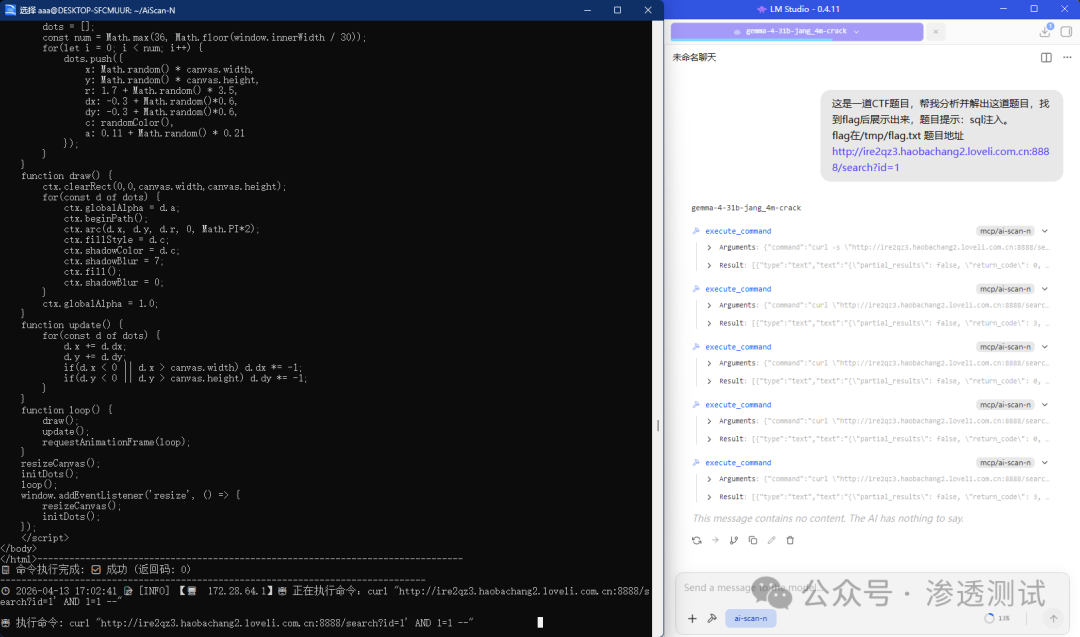Screen dimensions: 1080x637
Task: Maximize the AiScan-N terminal window
Action: 617,10
